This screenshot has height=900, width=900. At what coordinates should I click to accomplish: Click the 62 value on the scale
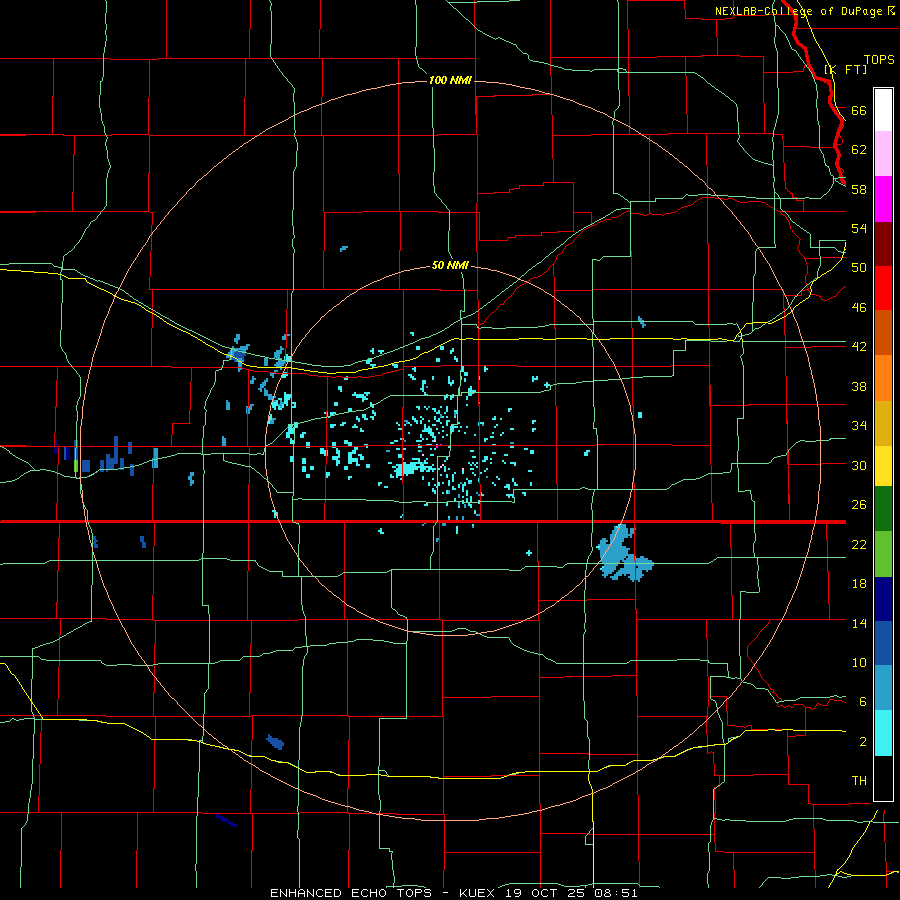(x=859, y=149)
